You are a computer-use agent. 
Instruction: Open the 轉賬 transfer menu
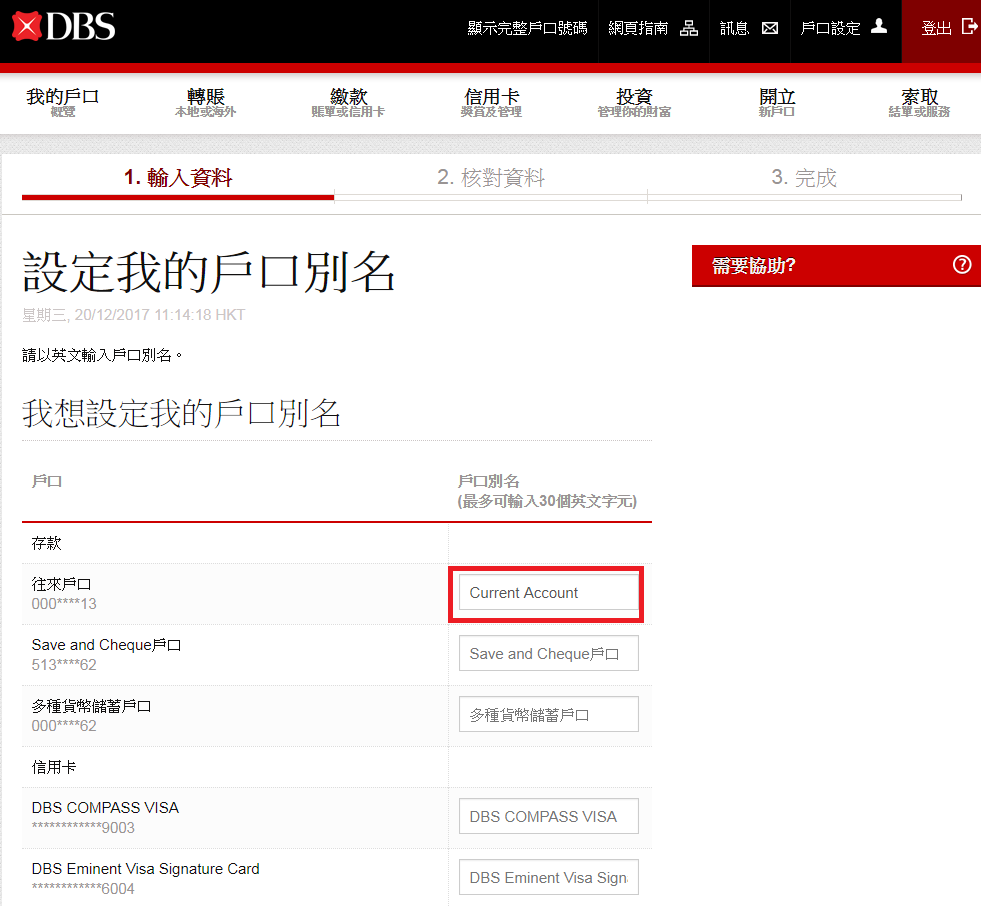pyautogui.click(x=206, y=103)
